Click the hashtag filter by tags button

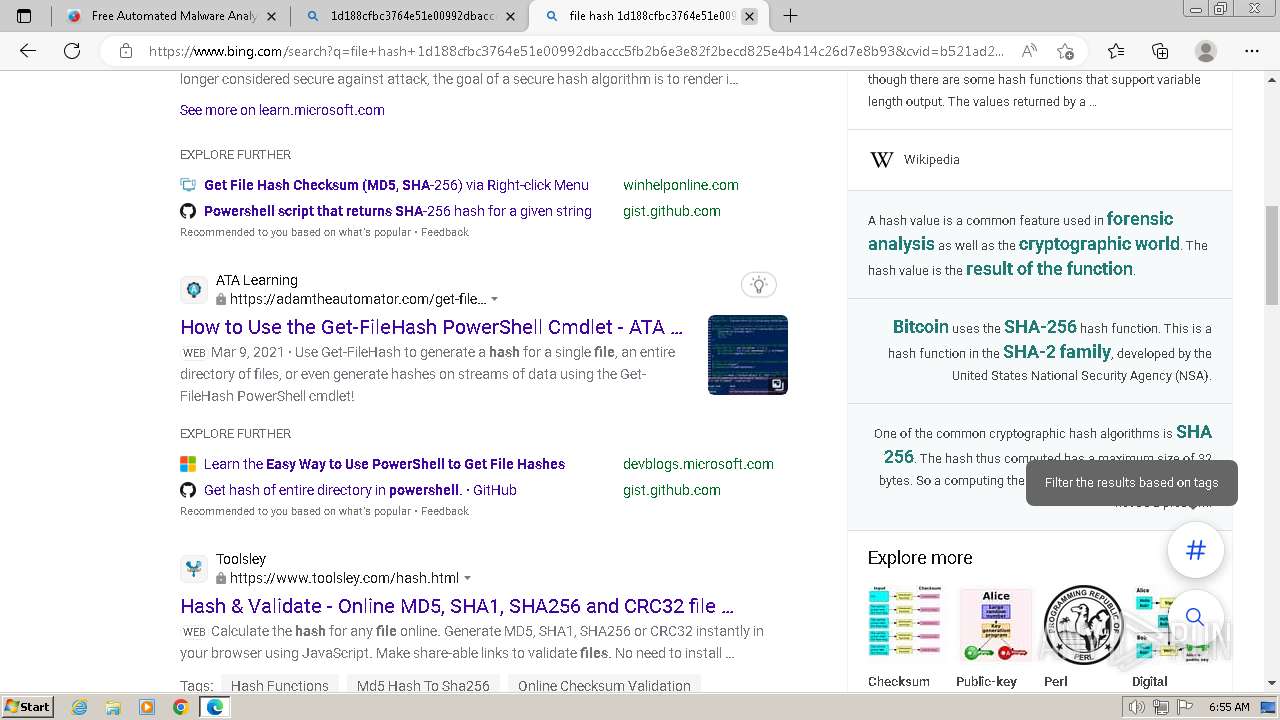point(1196,550)
